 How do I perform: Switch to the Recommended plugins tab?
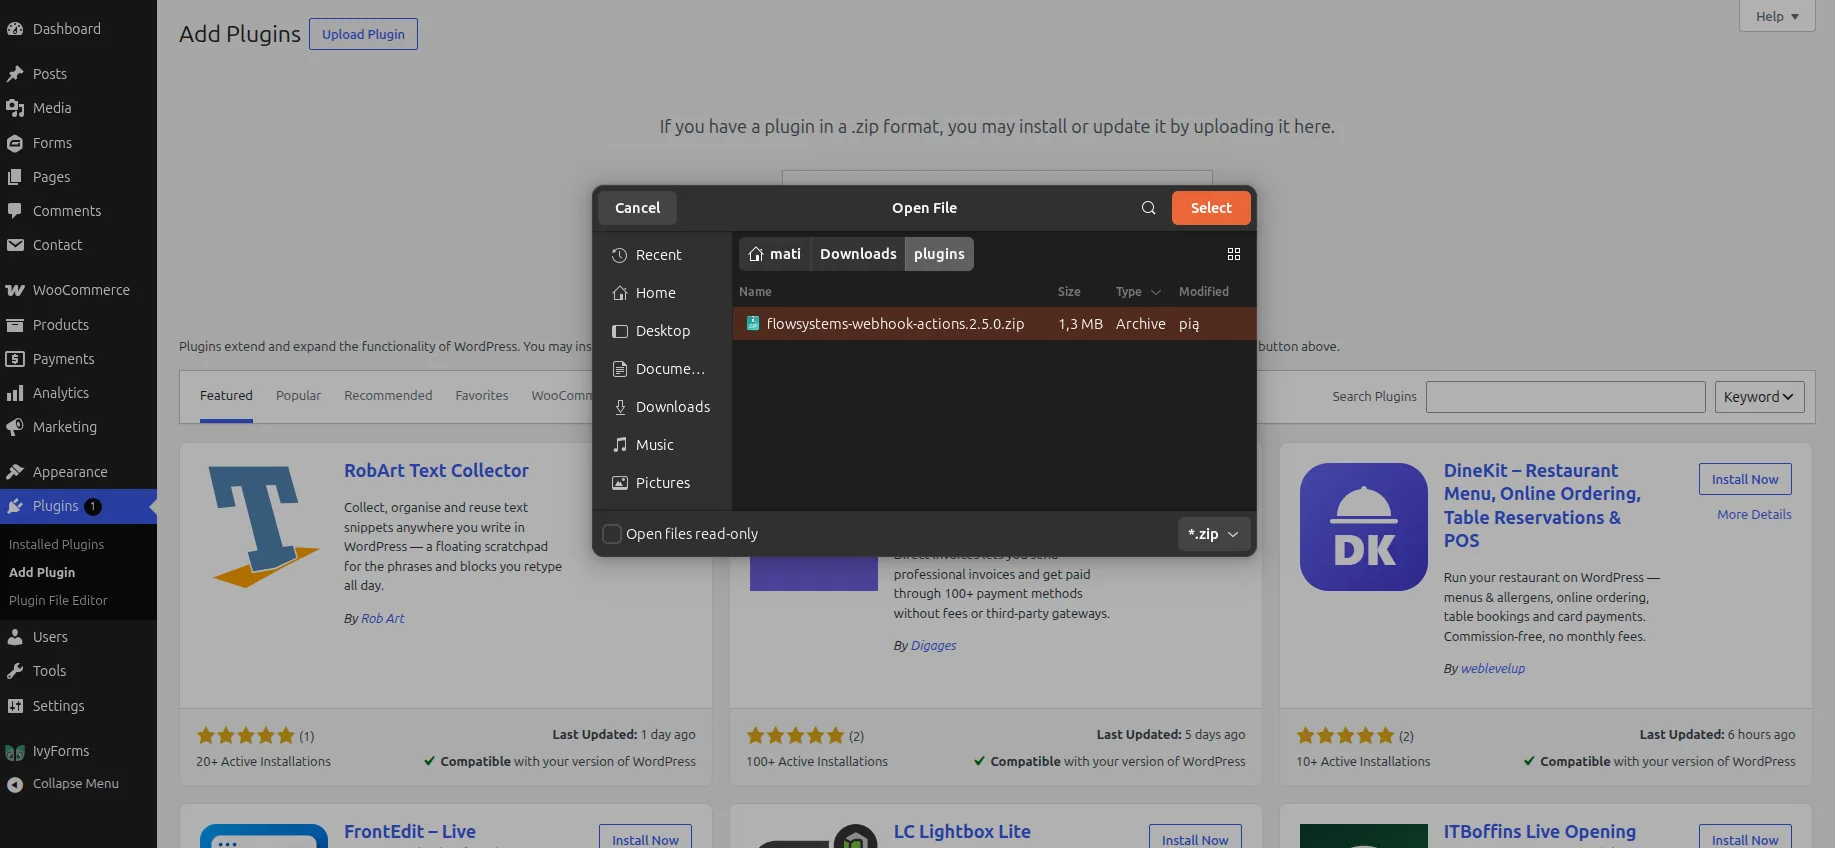coord(388,396)
